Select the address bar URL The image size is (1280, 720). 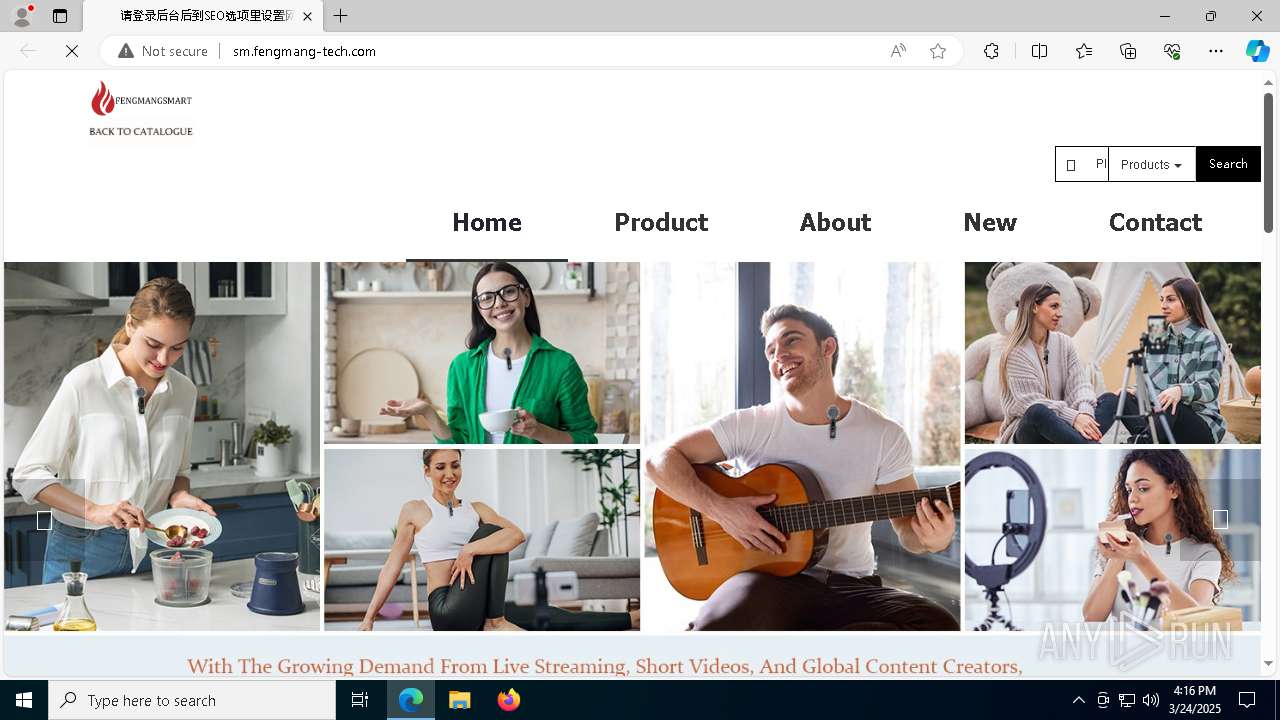tap(304, 51)
